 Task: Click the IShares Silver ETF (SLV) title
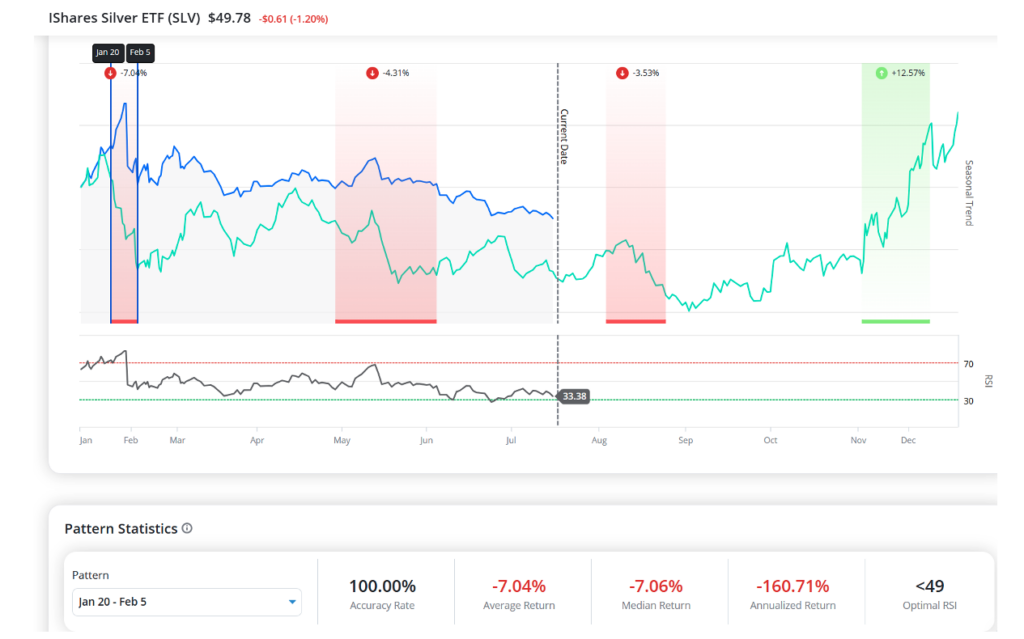pos(124,18)
